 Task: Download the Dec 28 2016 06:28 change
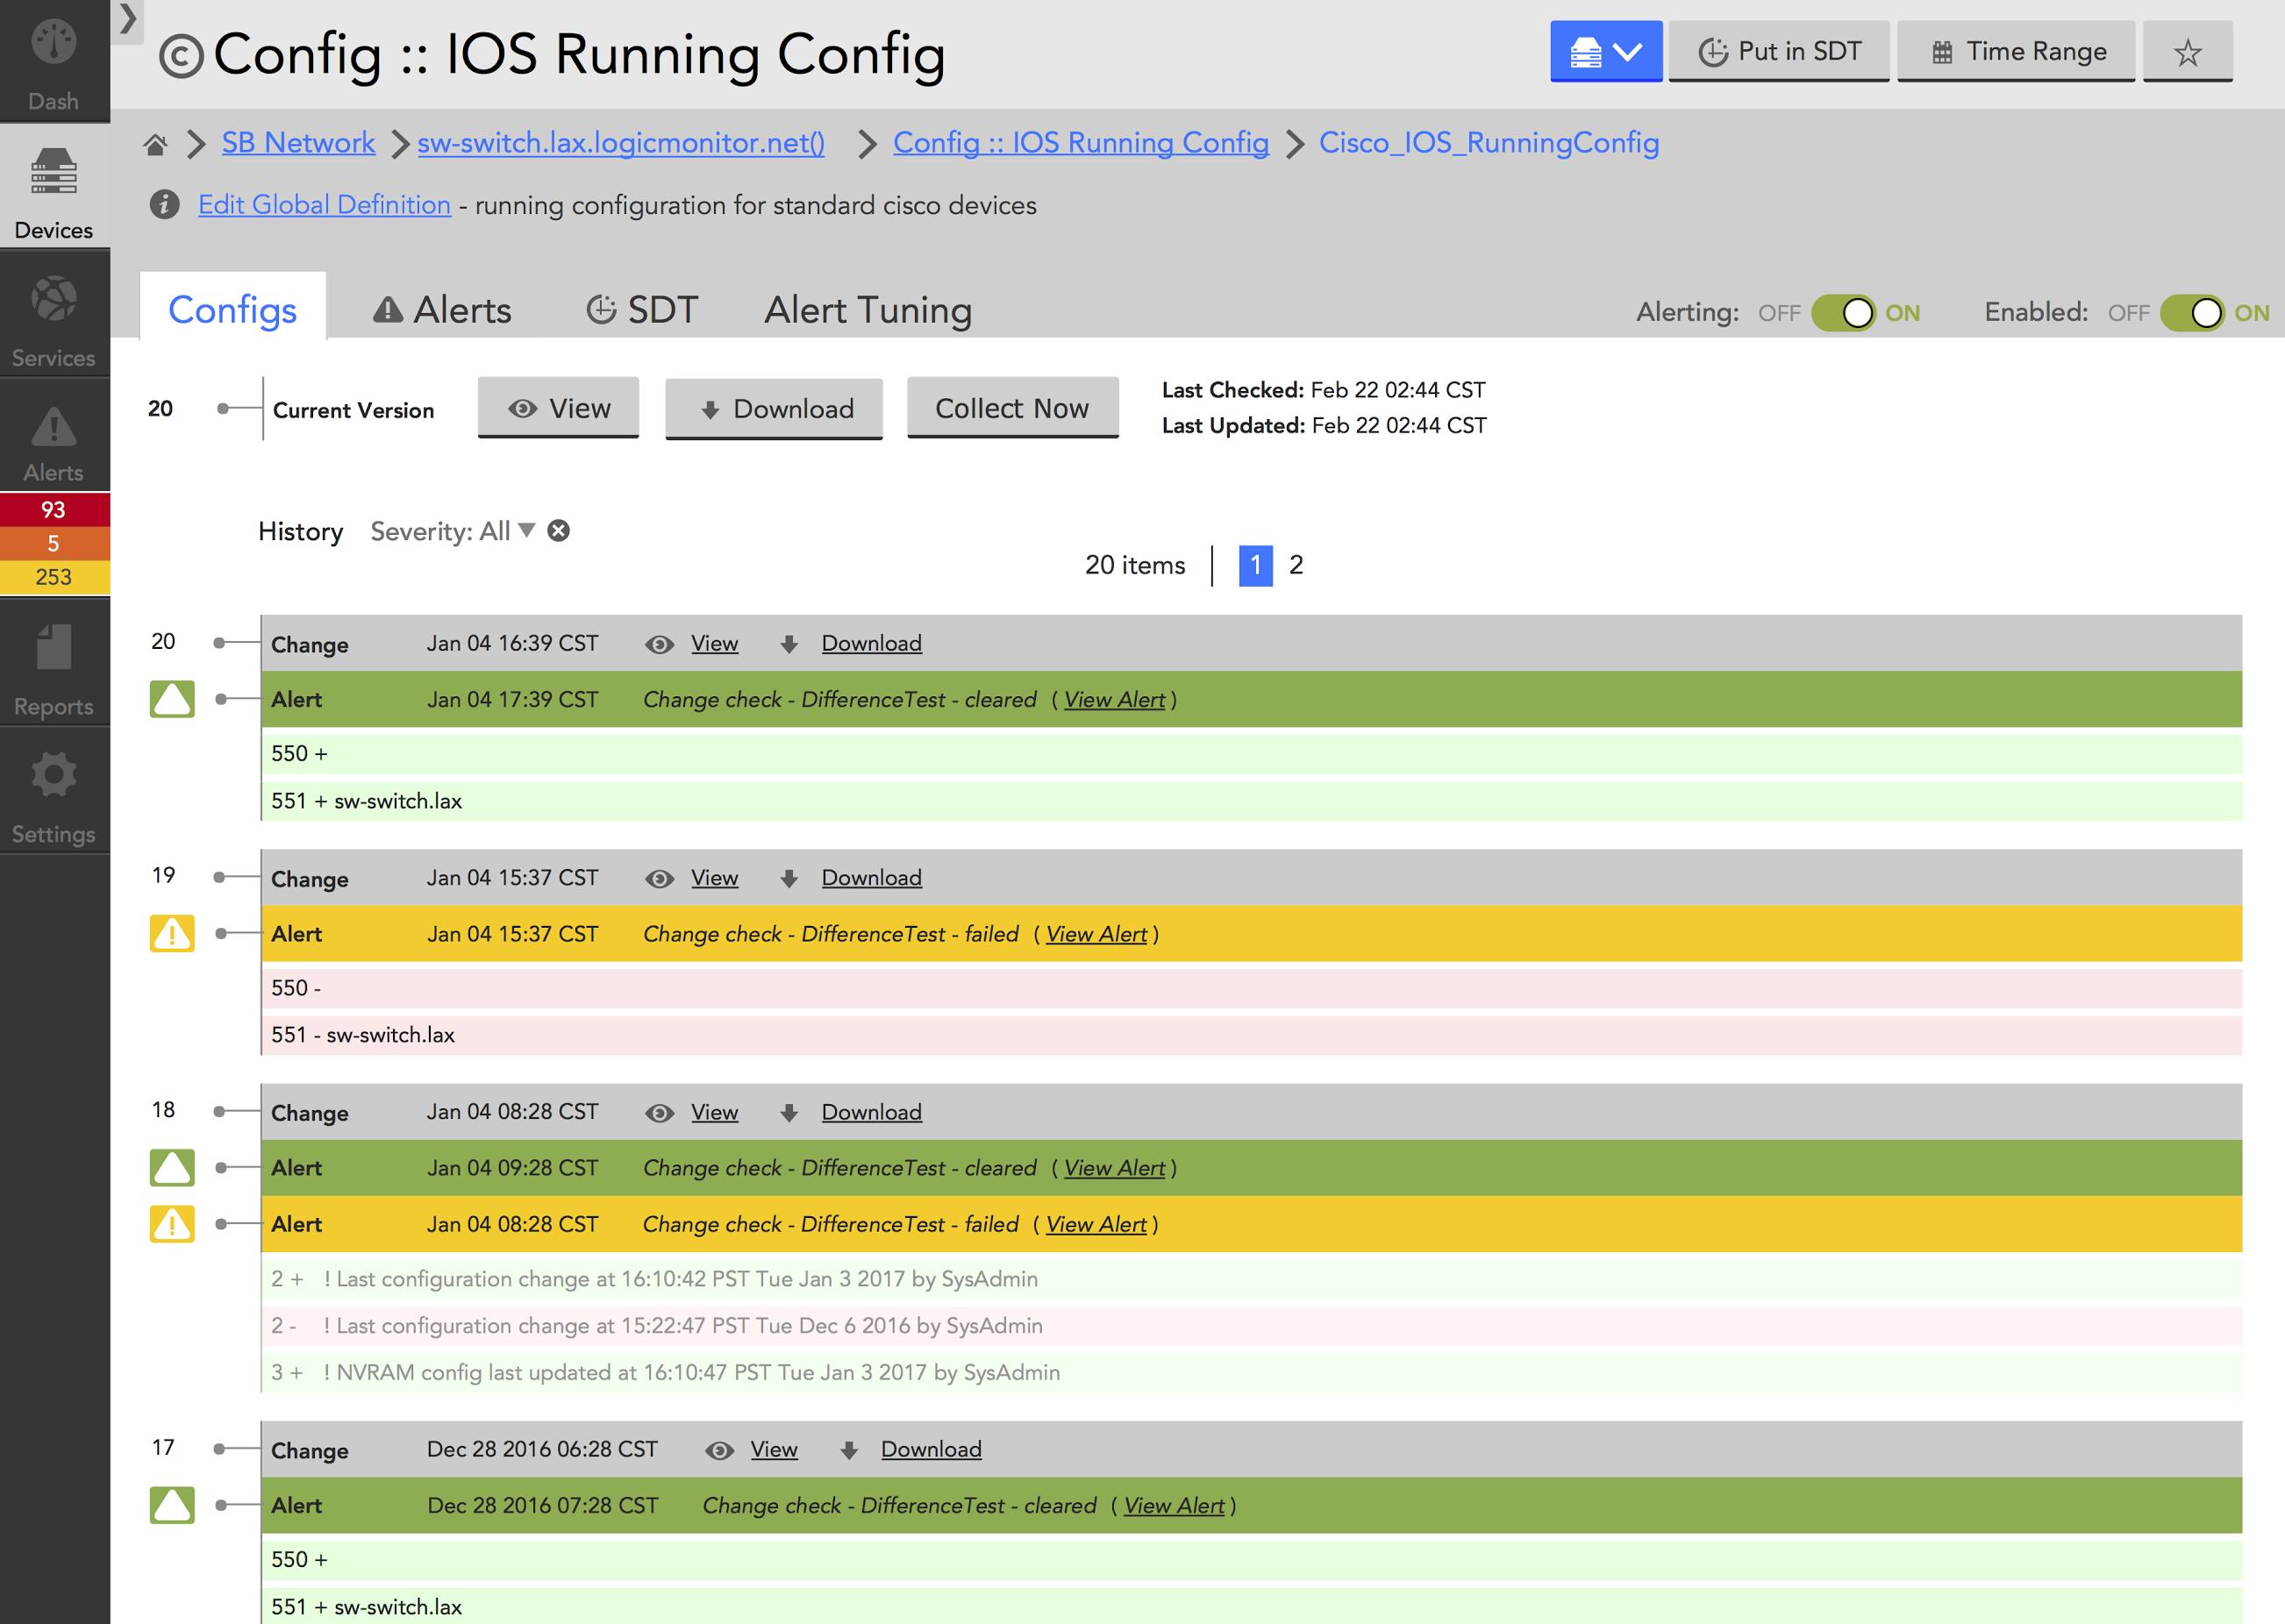point(931,1449)
